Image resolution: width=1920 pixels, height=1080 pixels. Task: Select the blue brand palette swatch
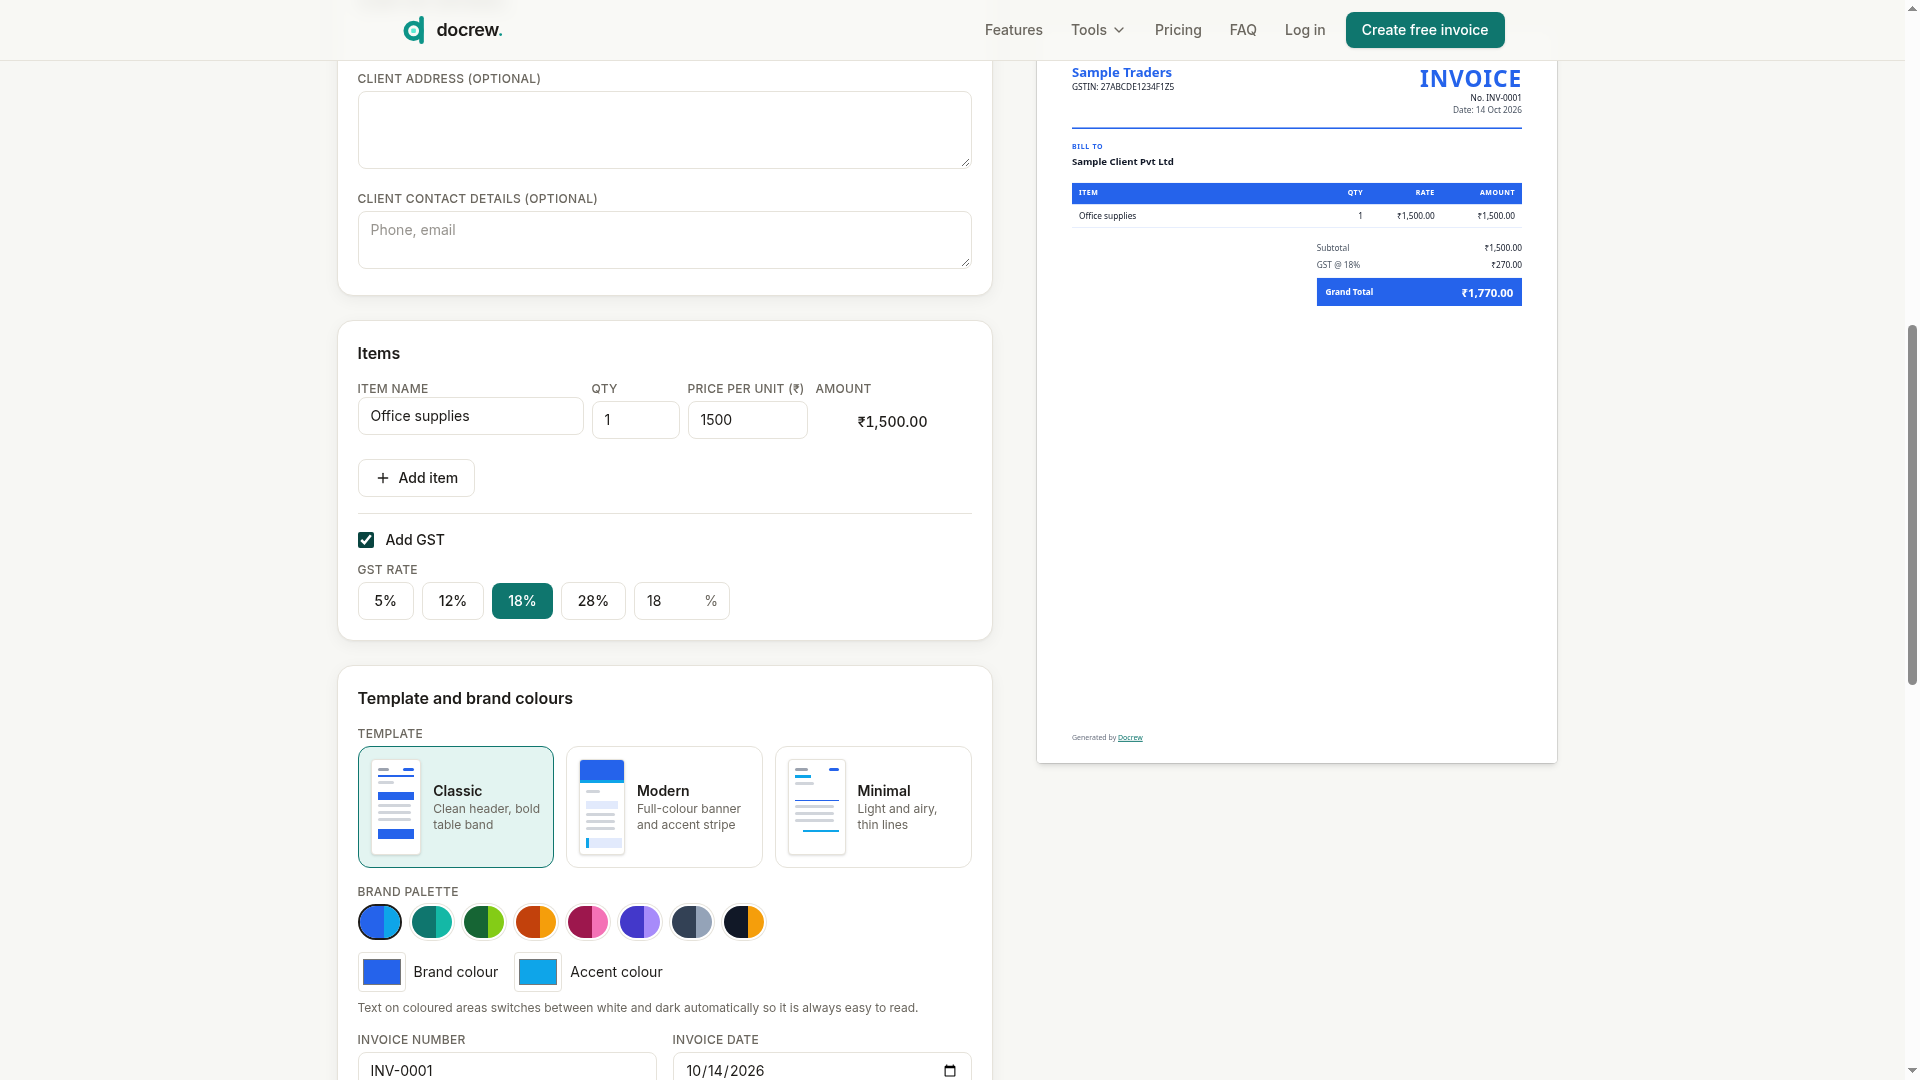click(380, 922)
